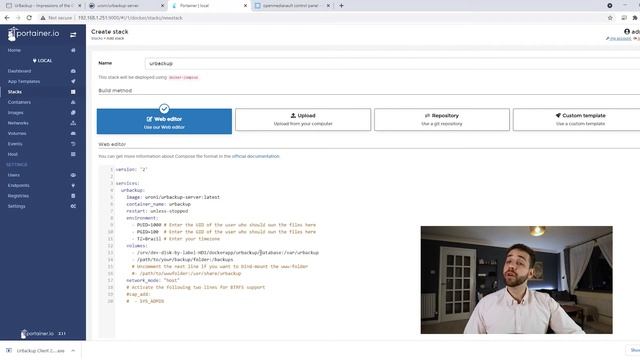Screen dimensions: 640x360
Task: Open the browser extensions puzzle icon
Action: [x=635, y=18]
